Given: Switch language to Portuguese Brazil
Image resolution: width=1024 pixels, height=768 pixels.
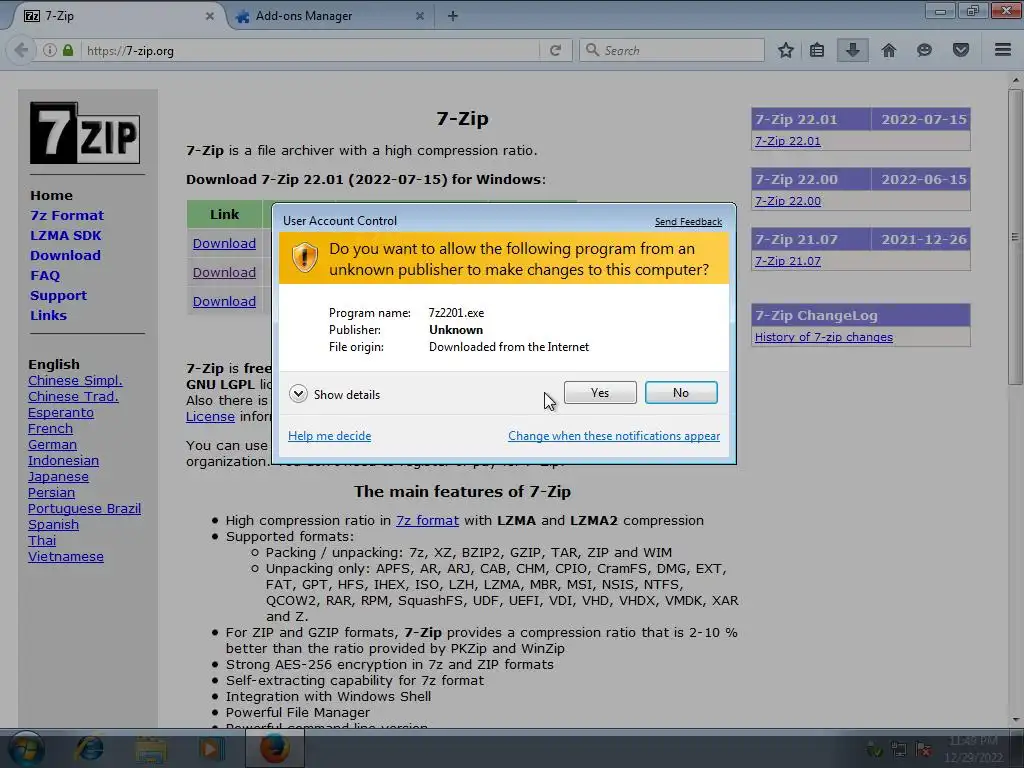Looking at the screenshot, I should point(84,509).
